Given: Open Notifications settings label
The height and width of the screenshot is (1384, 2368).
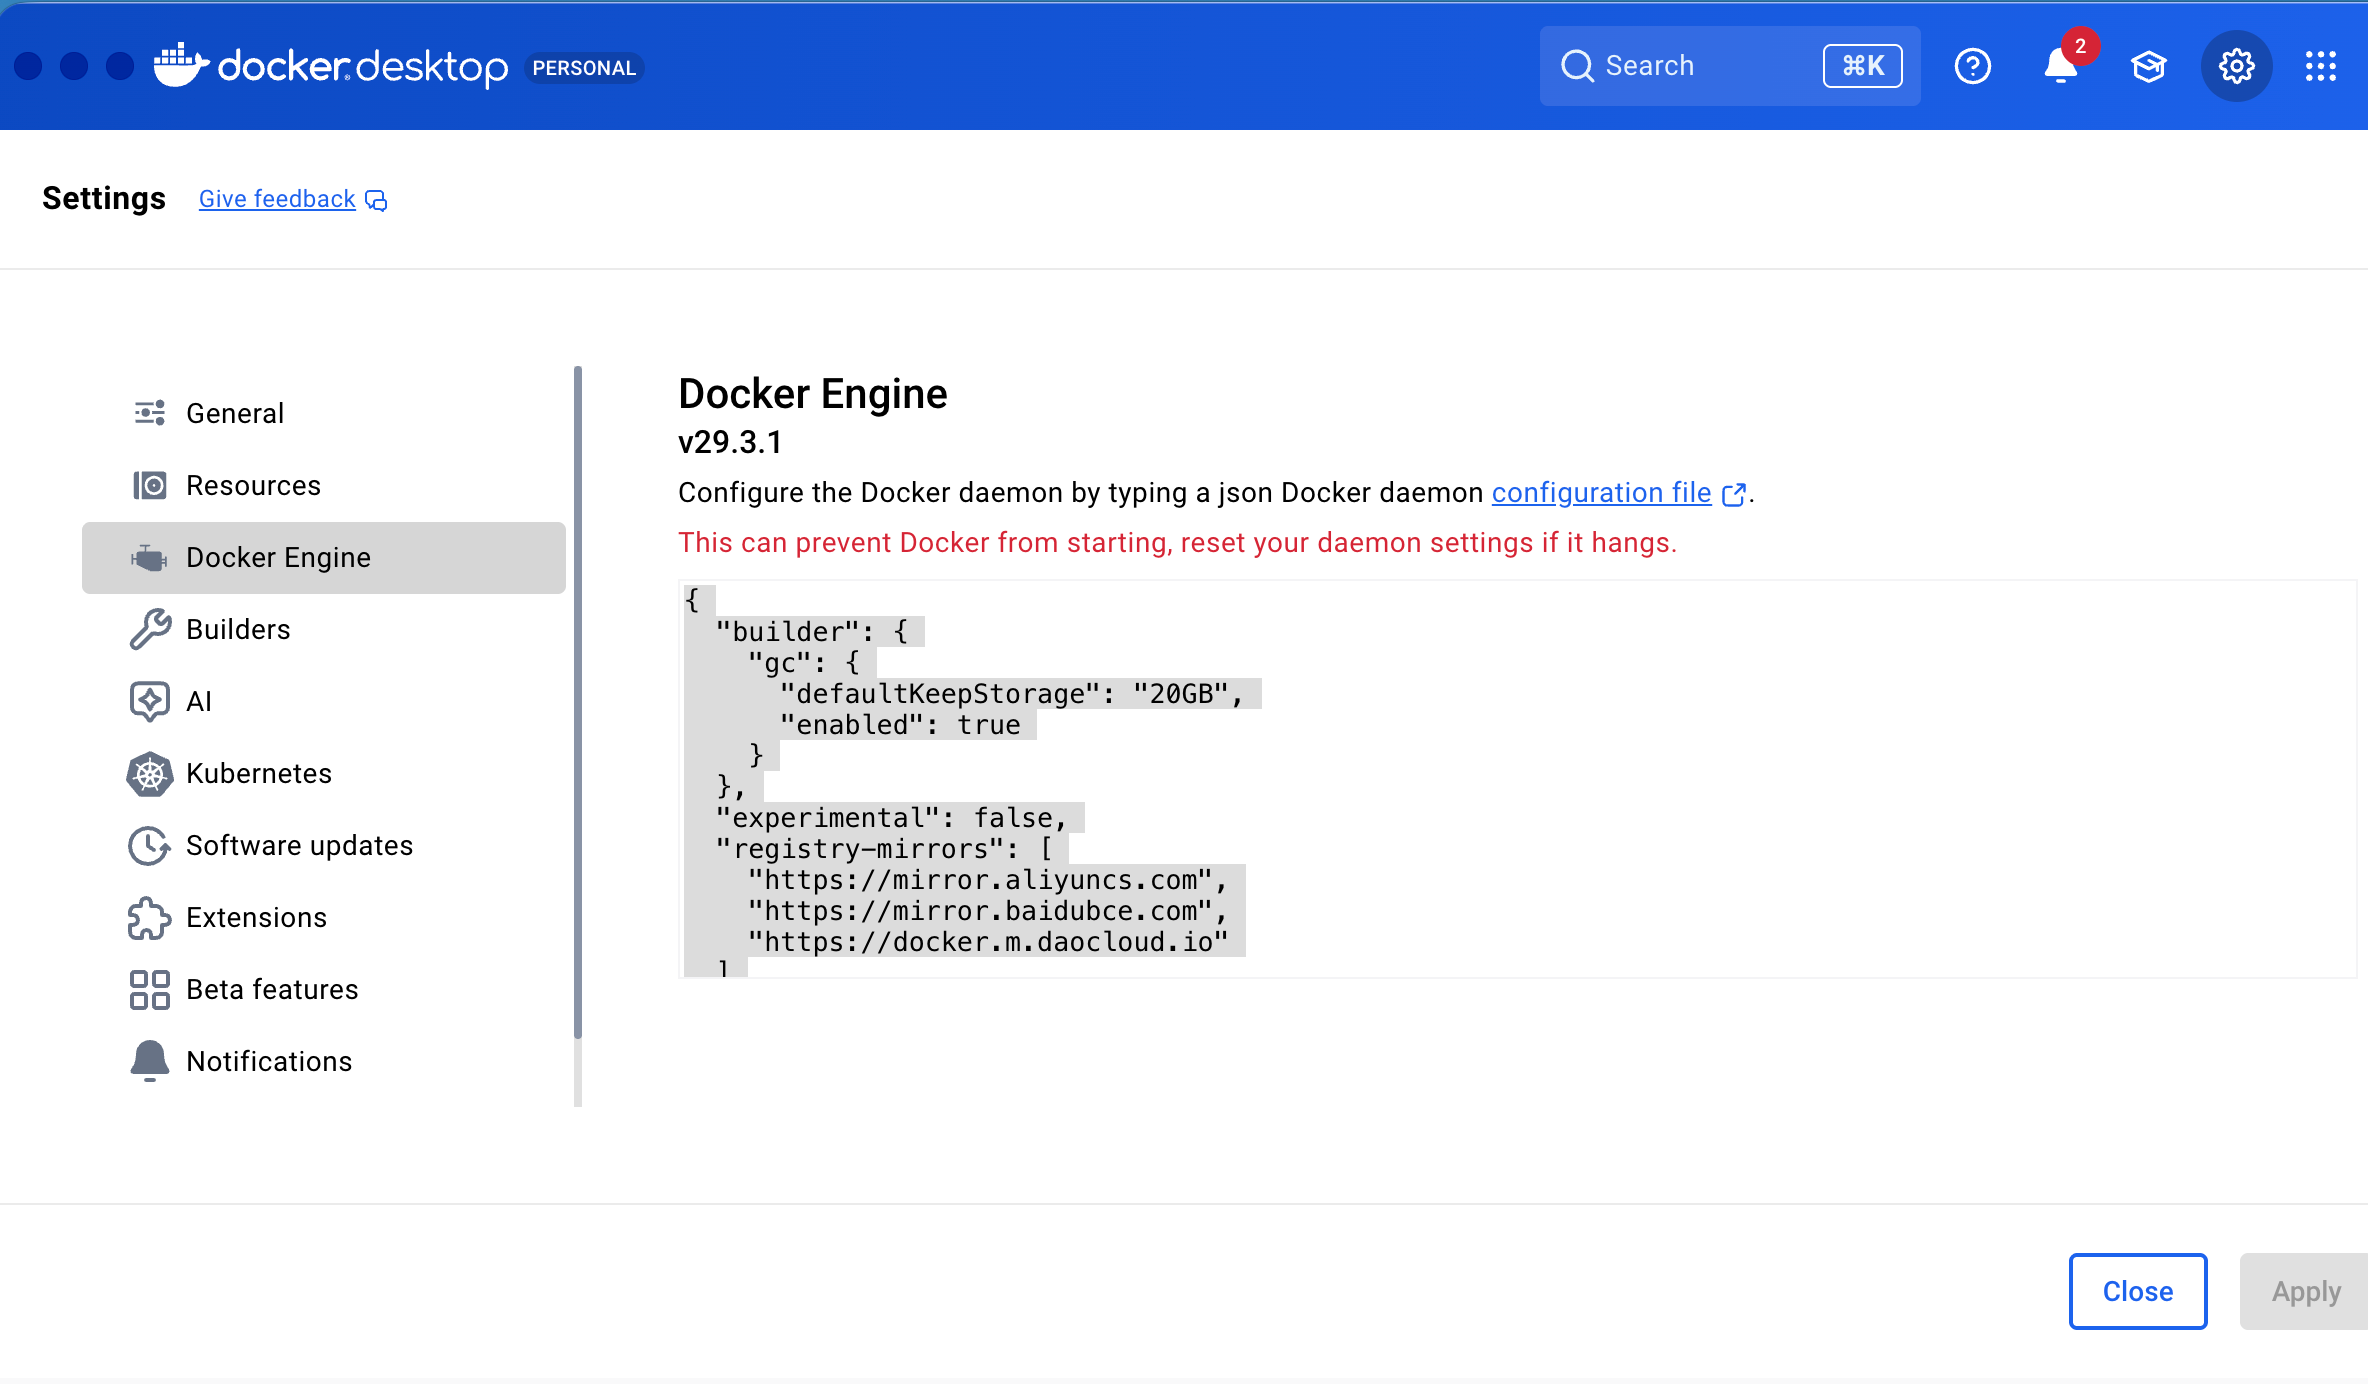Looking at the screenshot, I should (x=269, y=1061).
